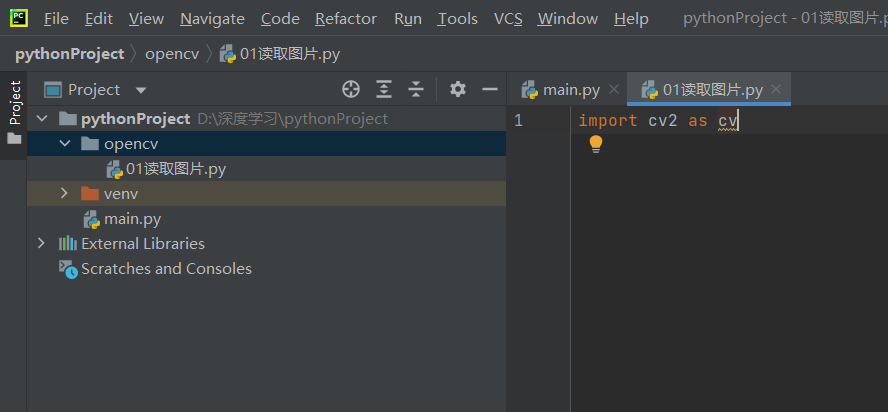Screen dimensions: 888x412
Task: Close the main.py editor tab
Action: (x=614, y=89)
